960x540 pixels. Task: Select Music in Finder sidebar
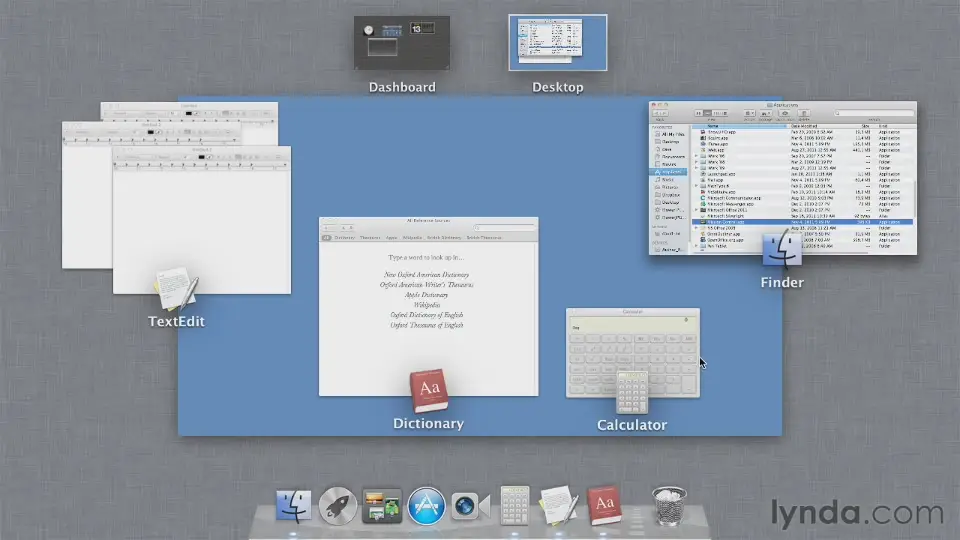[666, 179]
